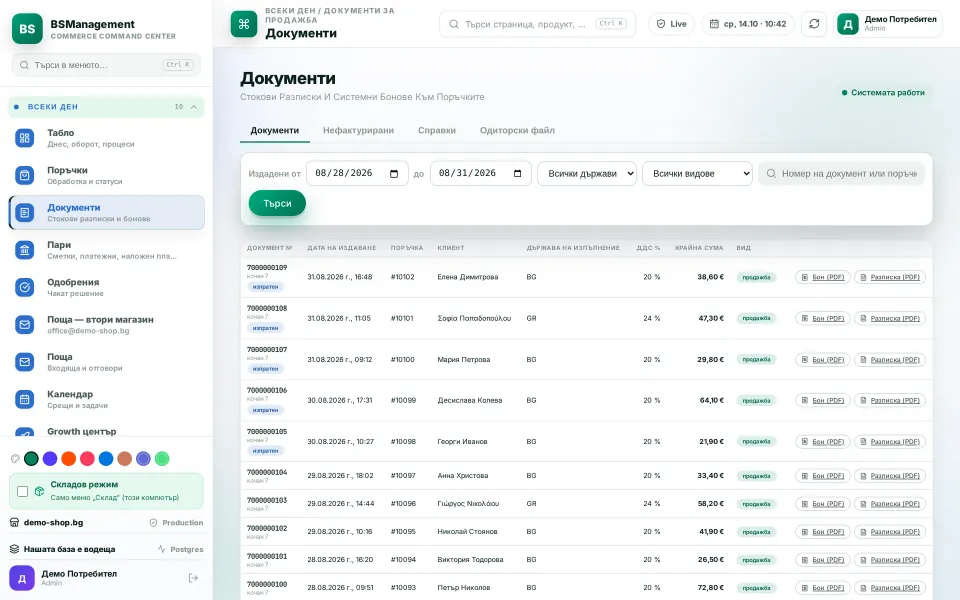
Task: Open the Табло dashboard in the sidebar
Action: (x=106, y=138)
